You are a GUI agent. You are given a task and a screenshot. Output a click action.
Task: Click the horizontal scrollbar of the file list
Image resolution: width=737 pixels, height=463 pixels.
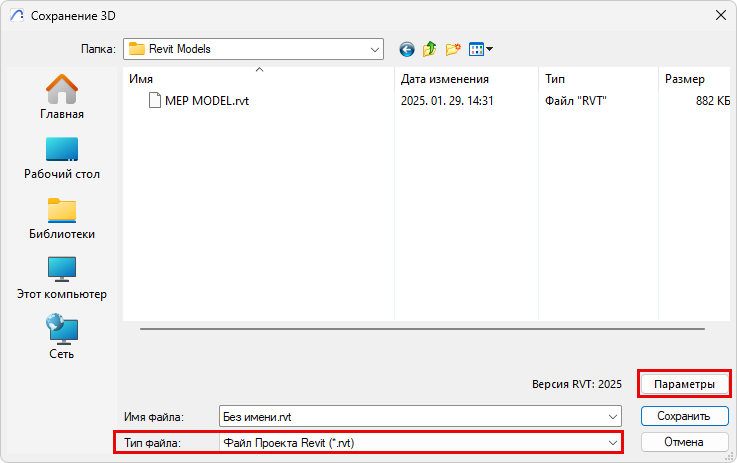coord(422,329)
